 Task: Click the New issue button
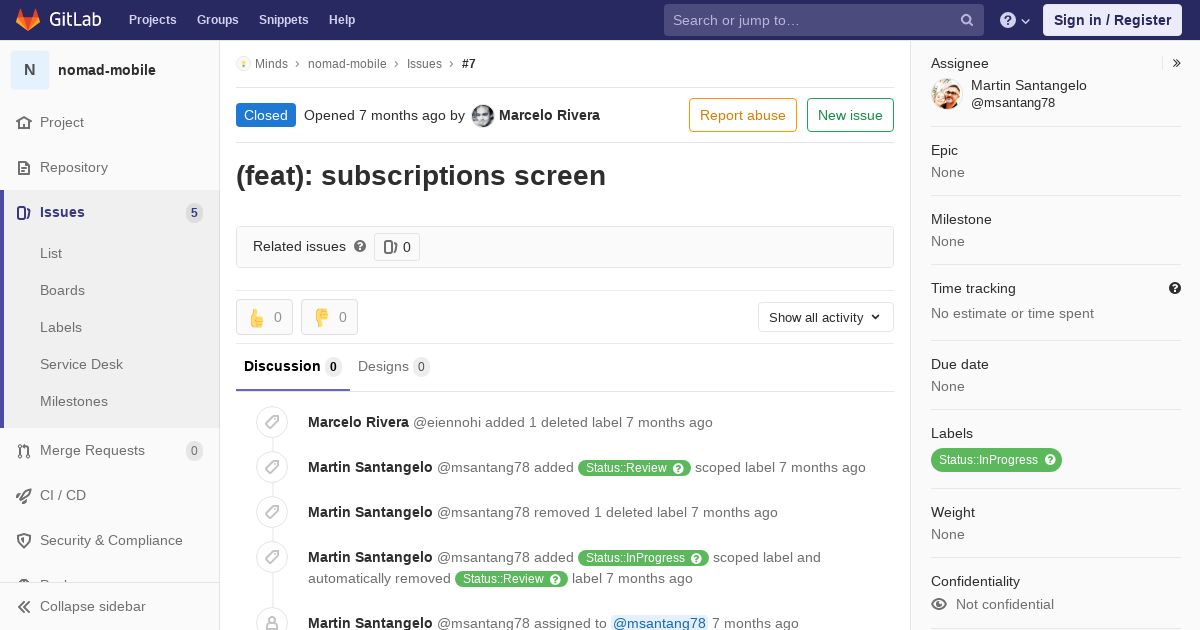click(850, 115)
